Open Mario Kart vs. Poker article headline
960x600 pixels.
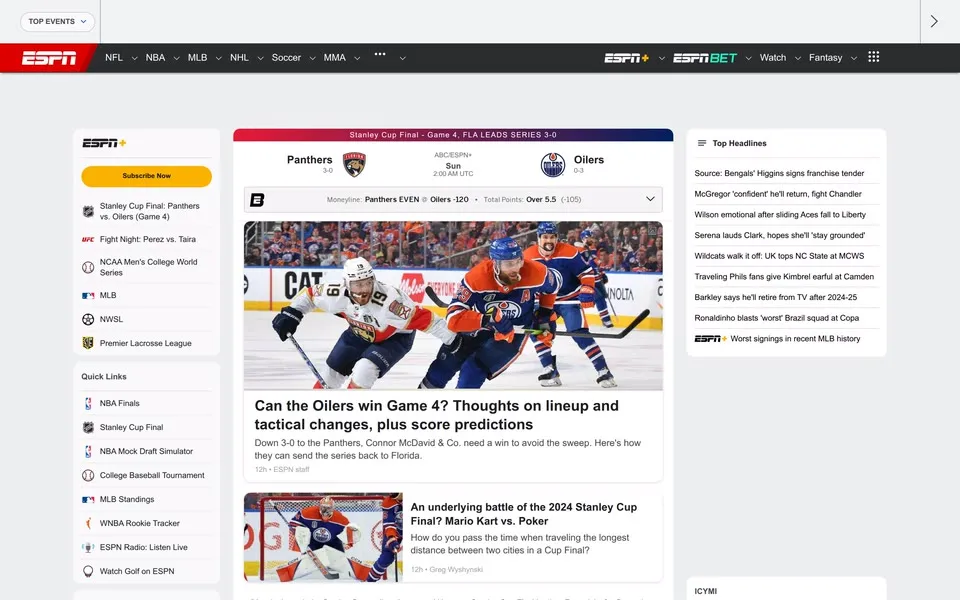(x=523, y=514)
